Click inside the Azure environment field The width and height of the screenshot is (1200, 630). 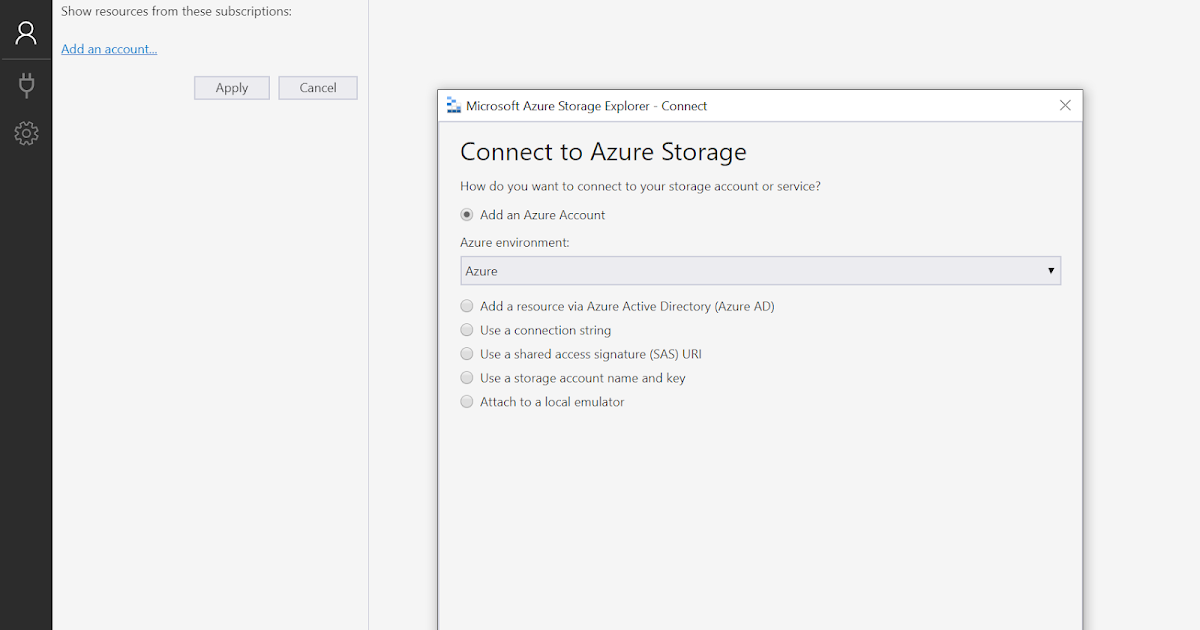click(700, 270)
